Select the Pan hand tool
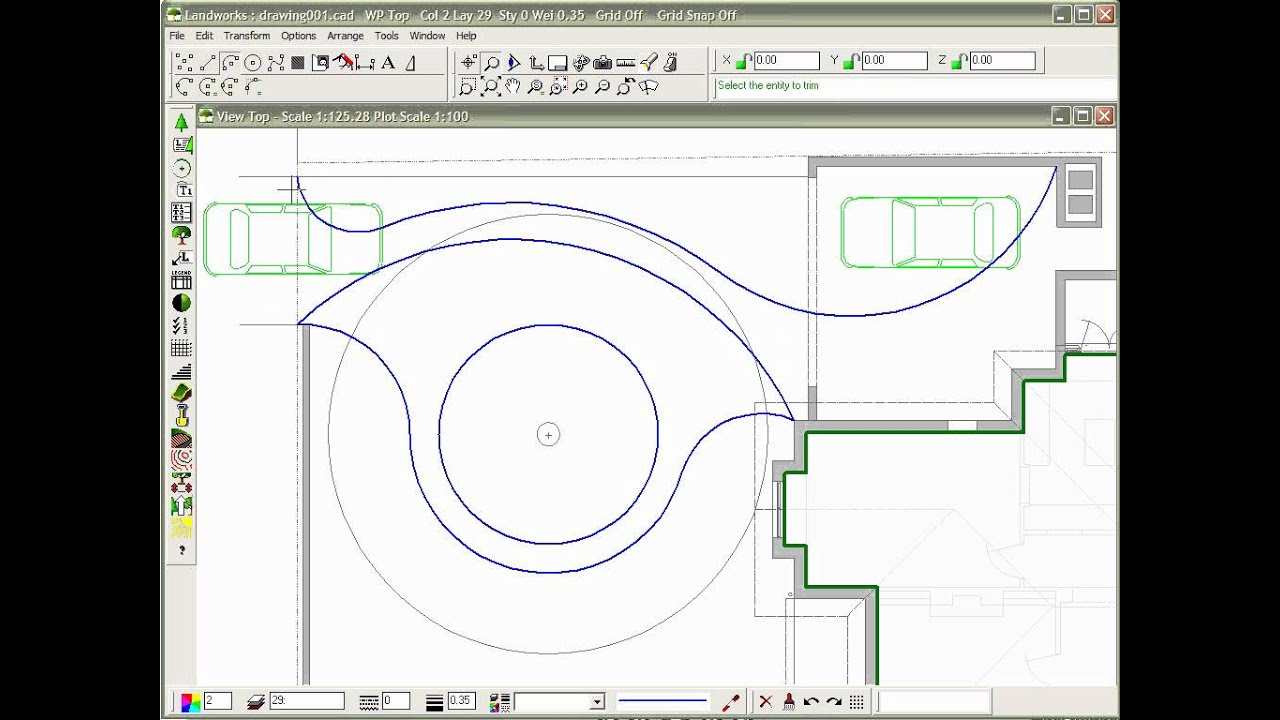 click(513, 86)
